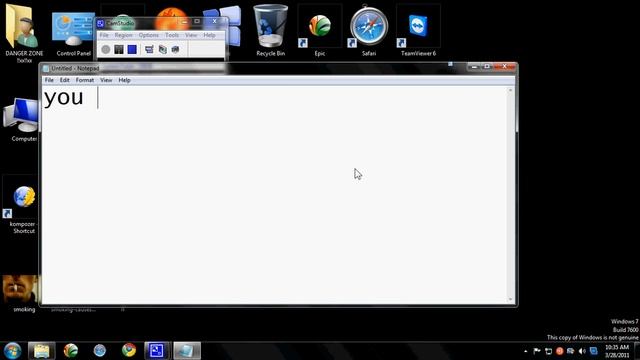Click Notepad scrollbar up arrow

pyautogui.click(x=510, y=90)
